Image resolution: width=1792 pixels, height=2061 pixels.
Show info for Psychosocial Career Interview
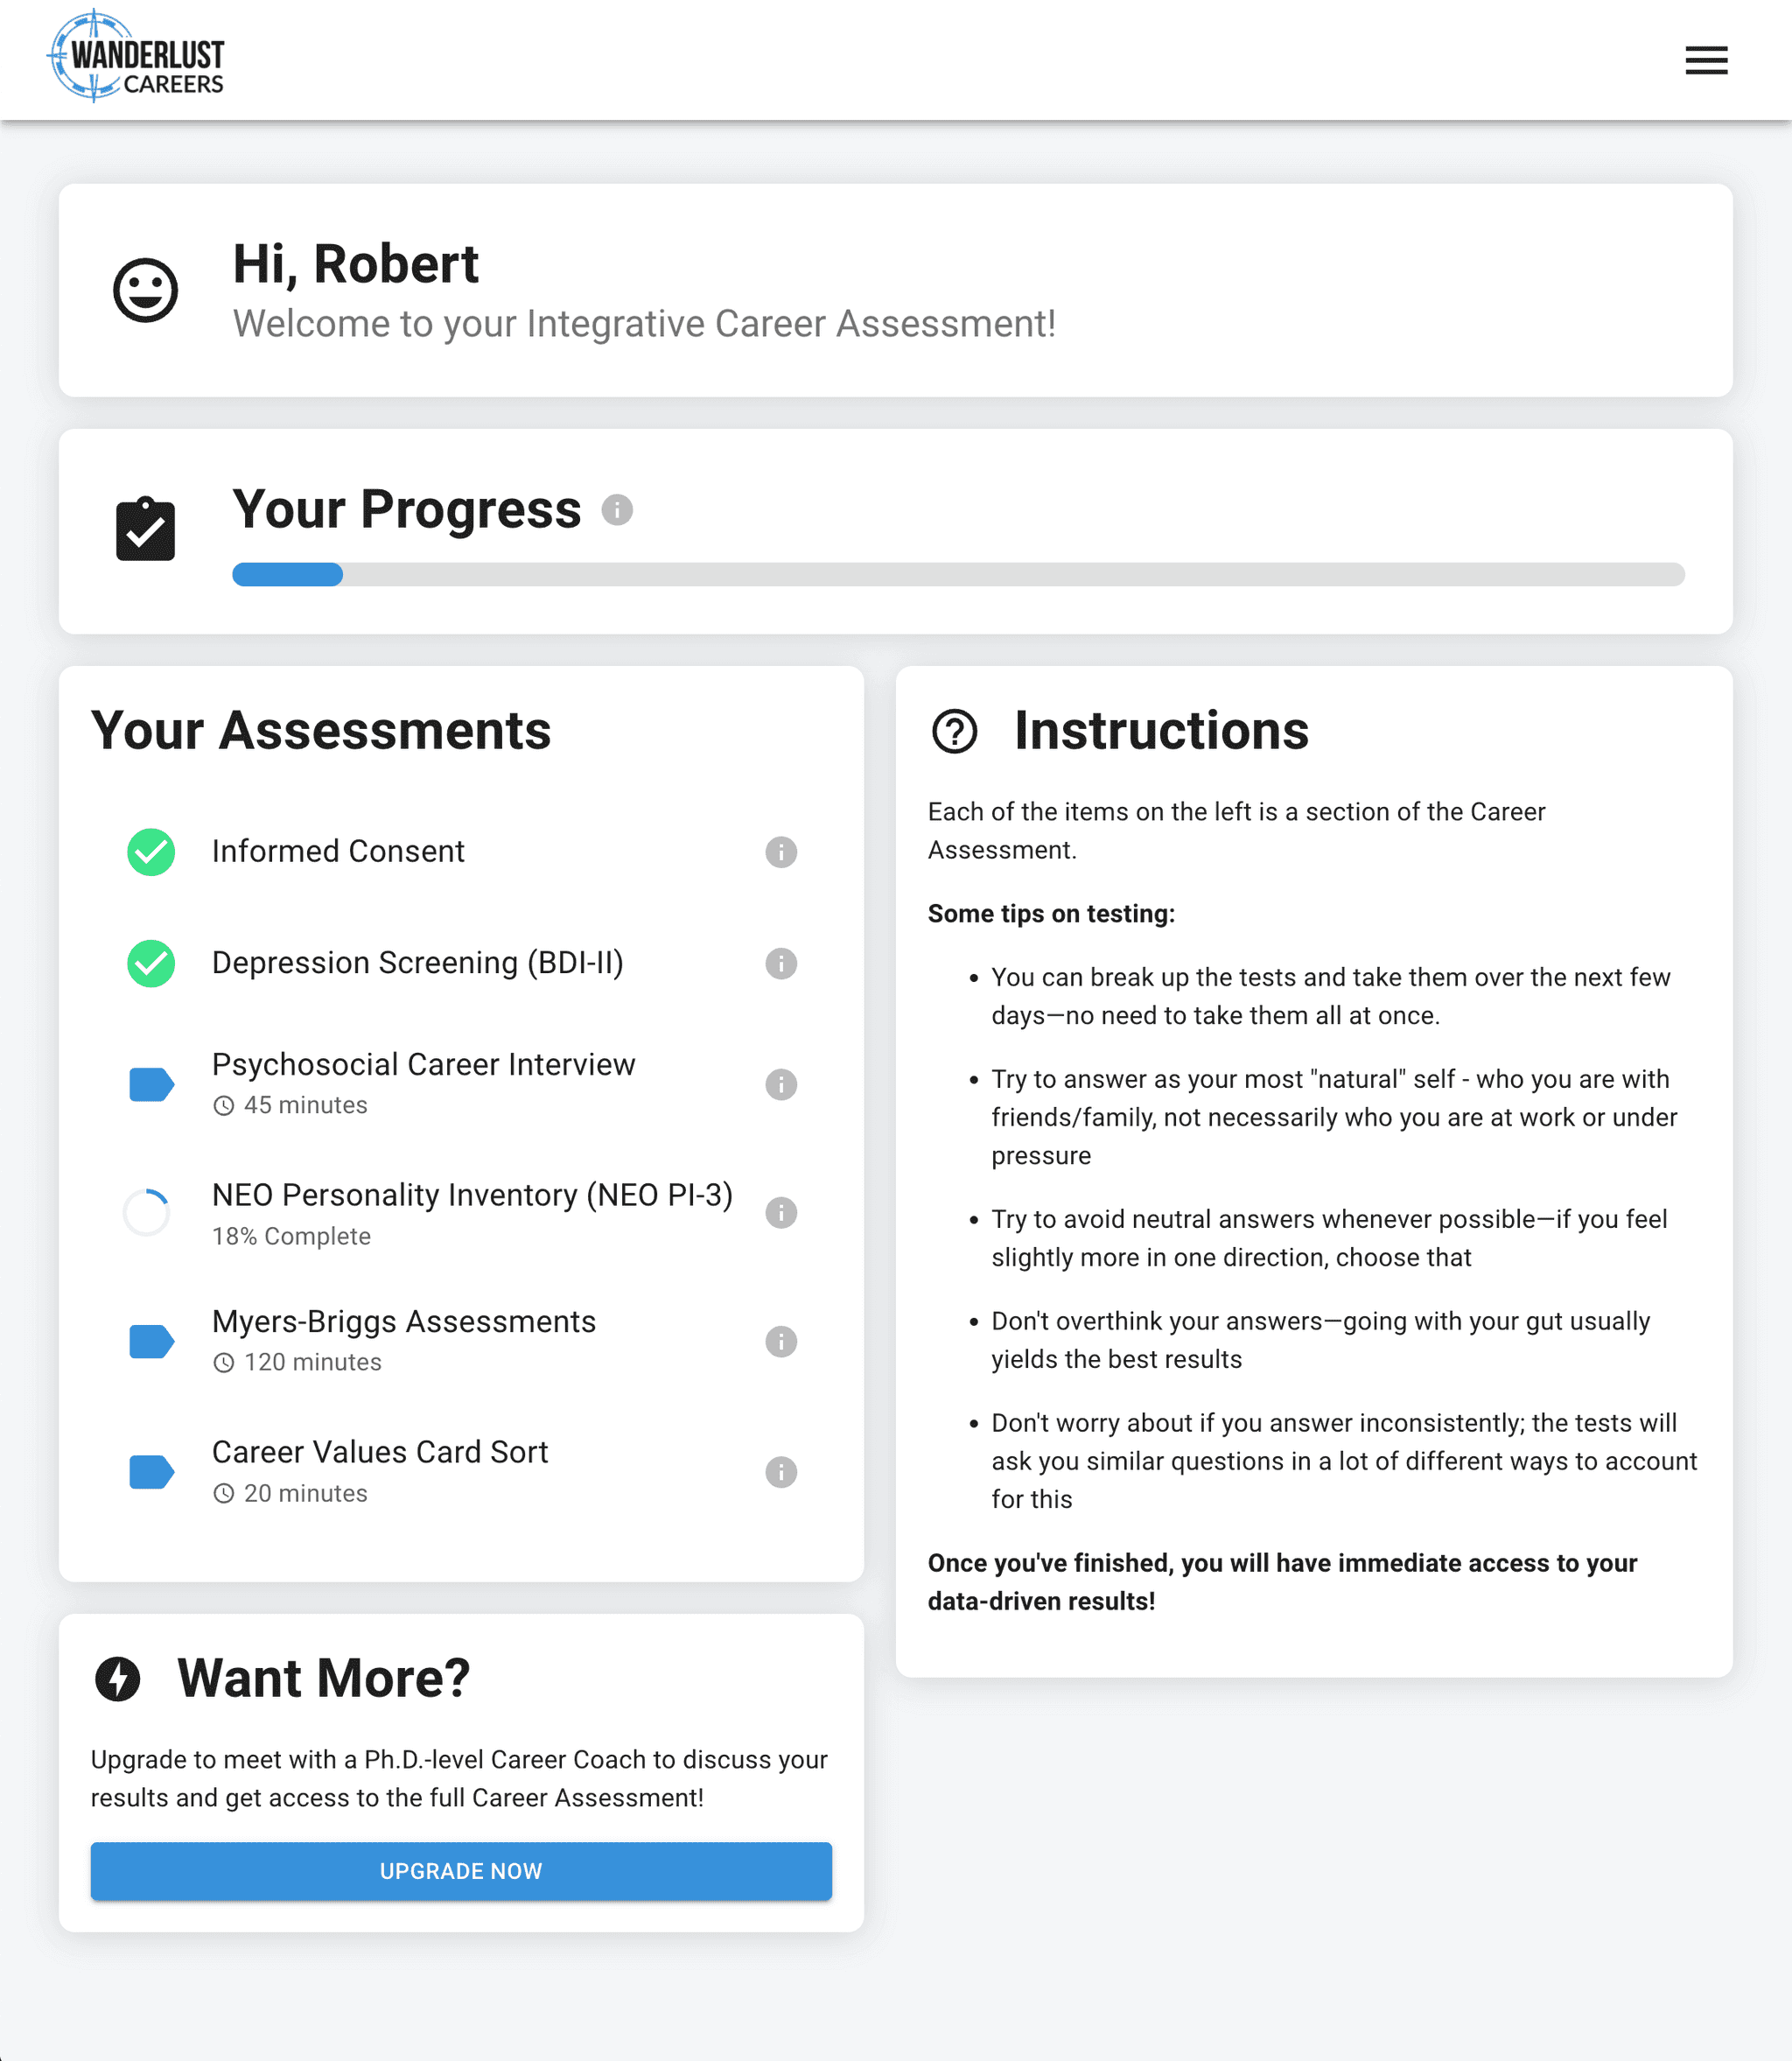(x=781, y=1085)
